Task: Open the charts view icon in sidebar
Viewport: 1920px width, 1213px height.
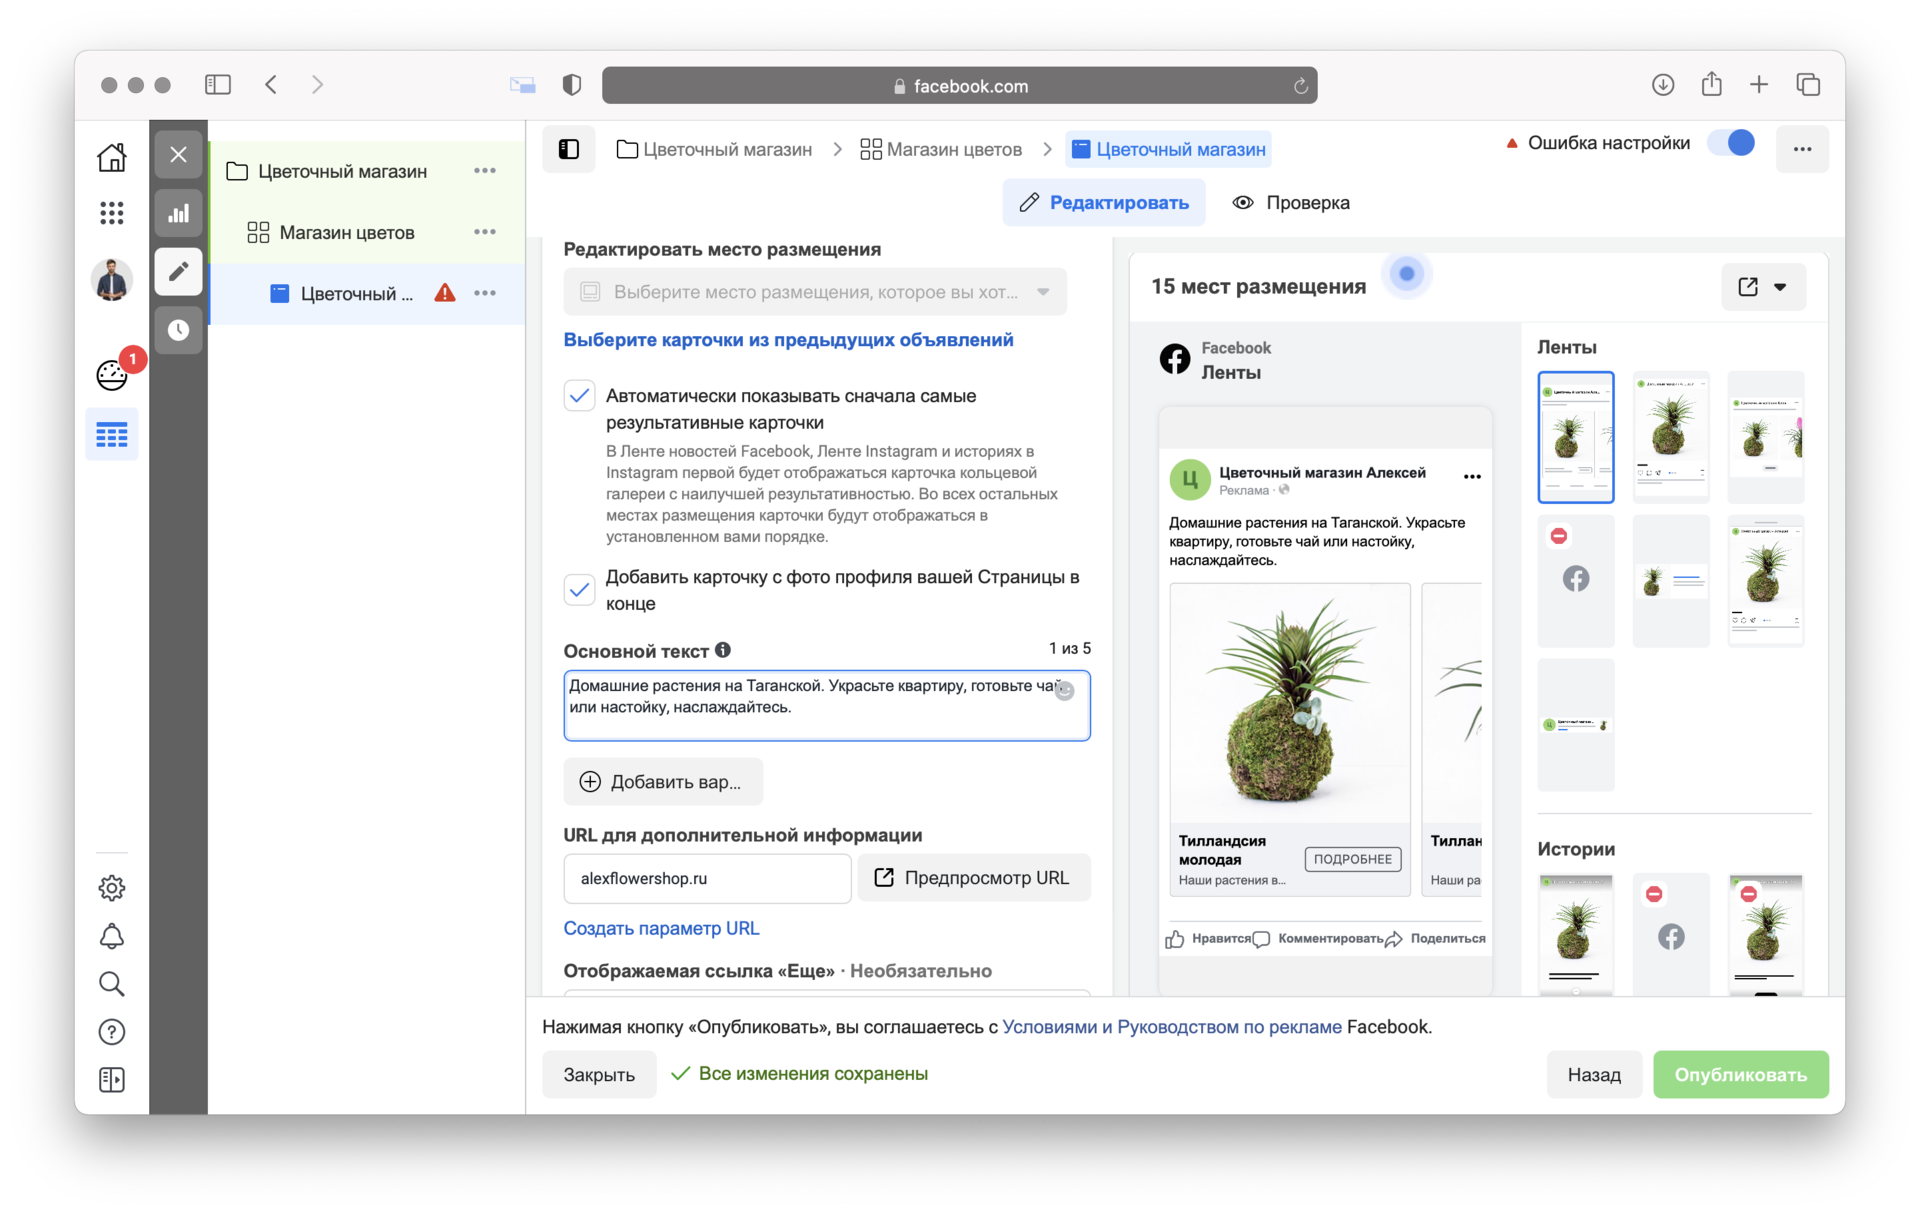Action: (x=178, y=213)
